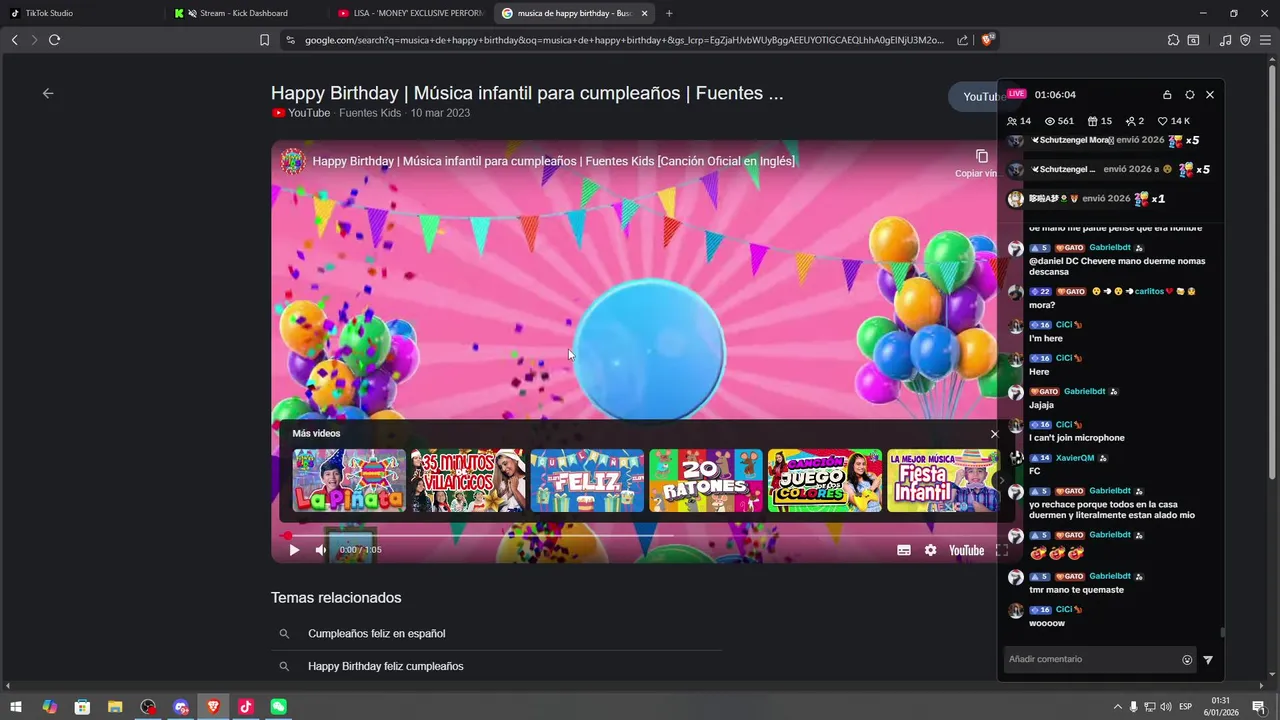The width and height of the screenshot is (1280, 720).
Task: Search Cumpleaños feliz en español
Action: pyautogui.click(x=376, y=633)
